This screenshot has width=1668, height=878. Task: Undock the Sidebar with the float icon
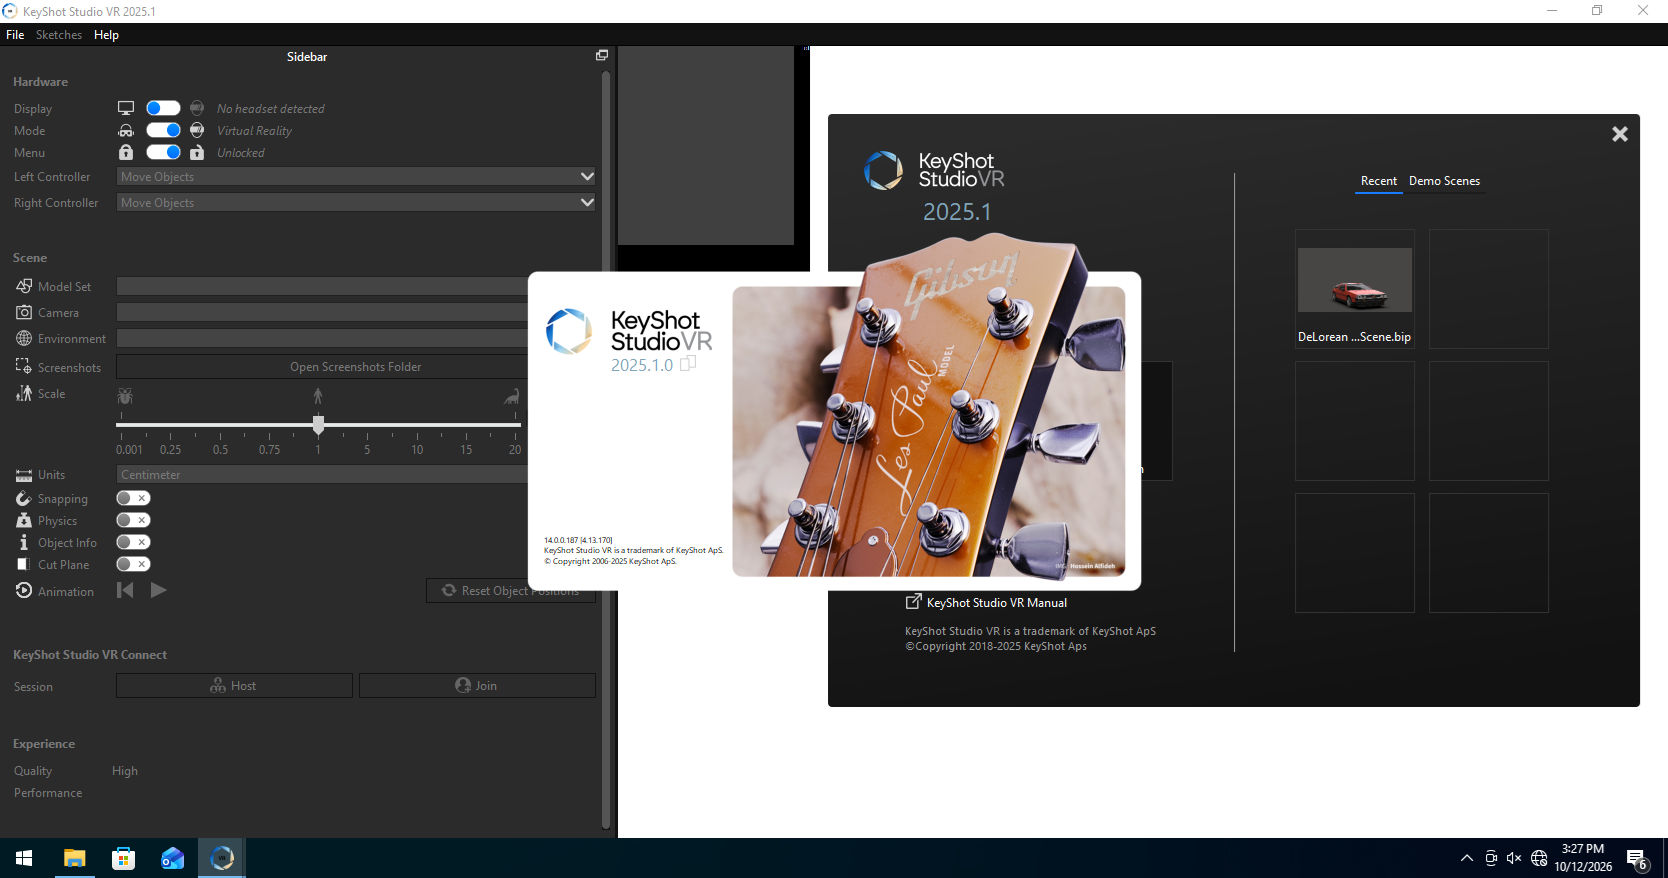point(602,56)
